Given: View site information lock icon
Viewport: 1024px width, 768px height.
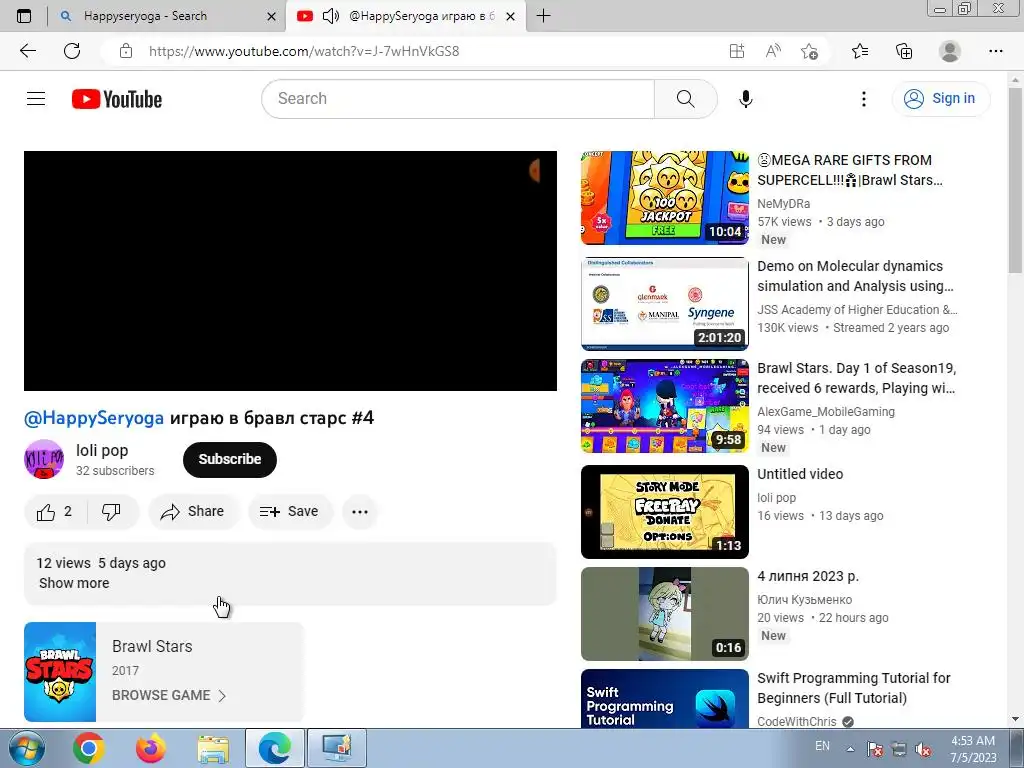Looking at the screenshot, I should [125, 51].
